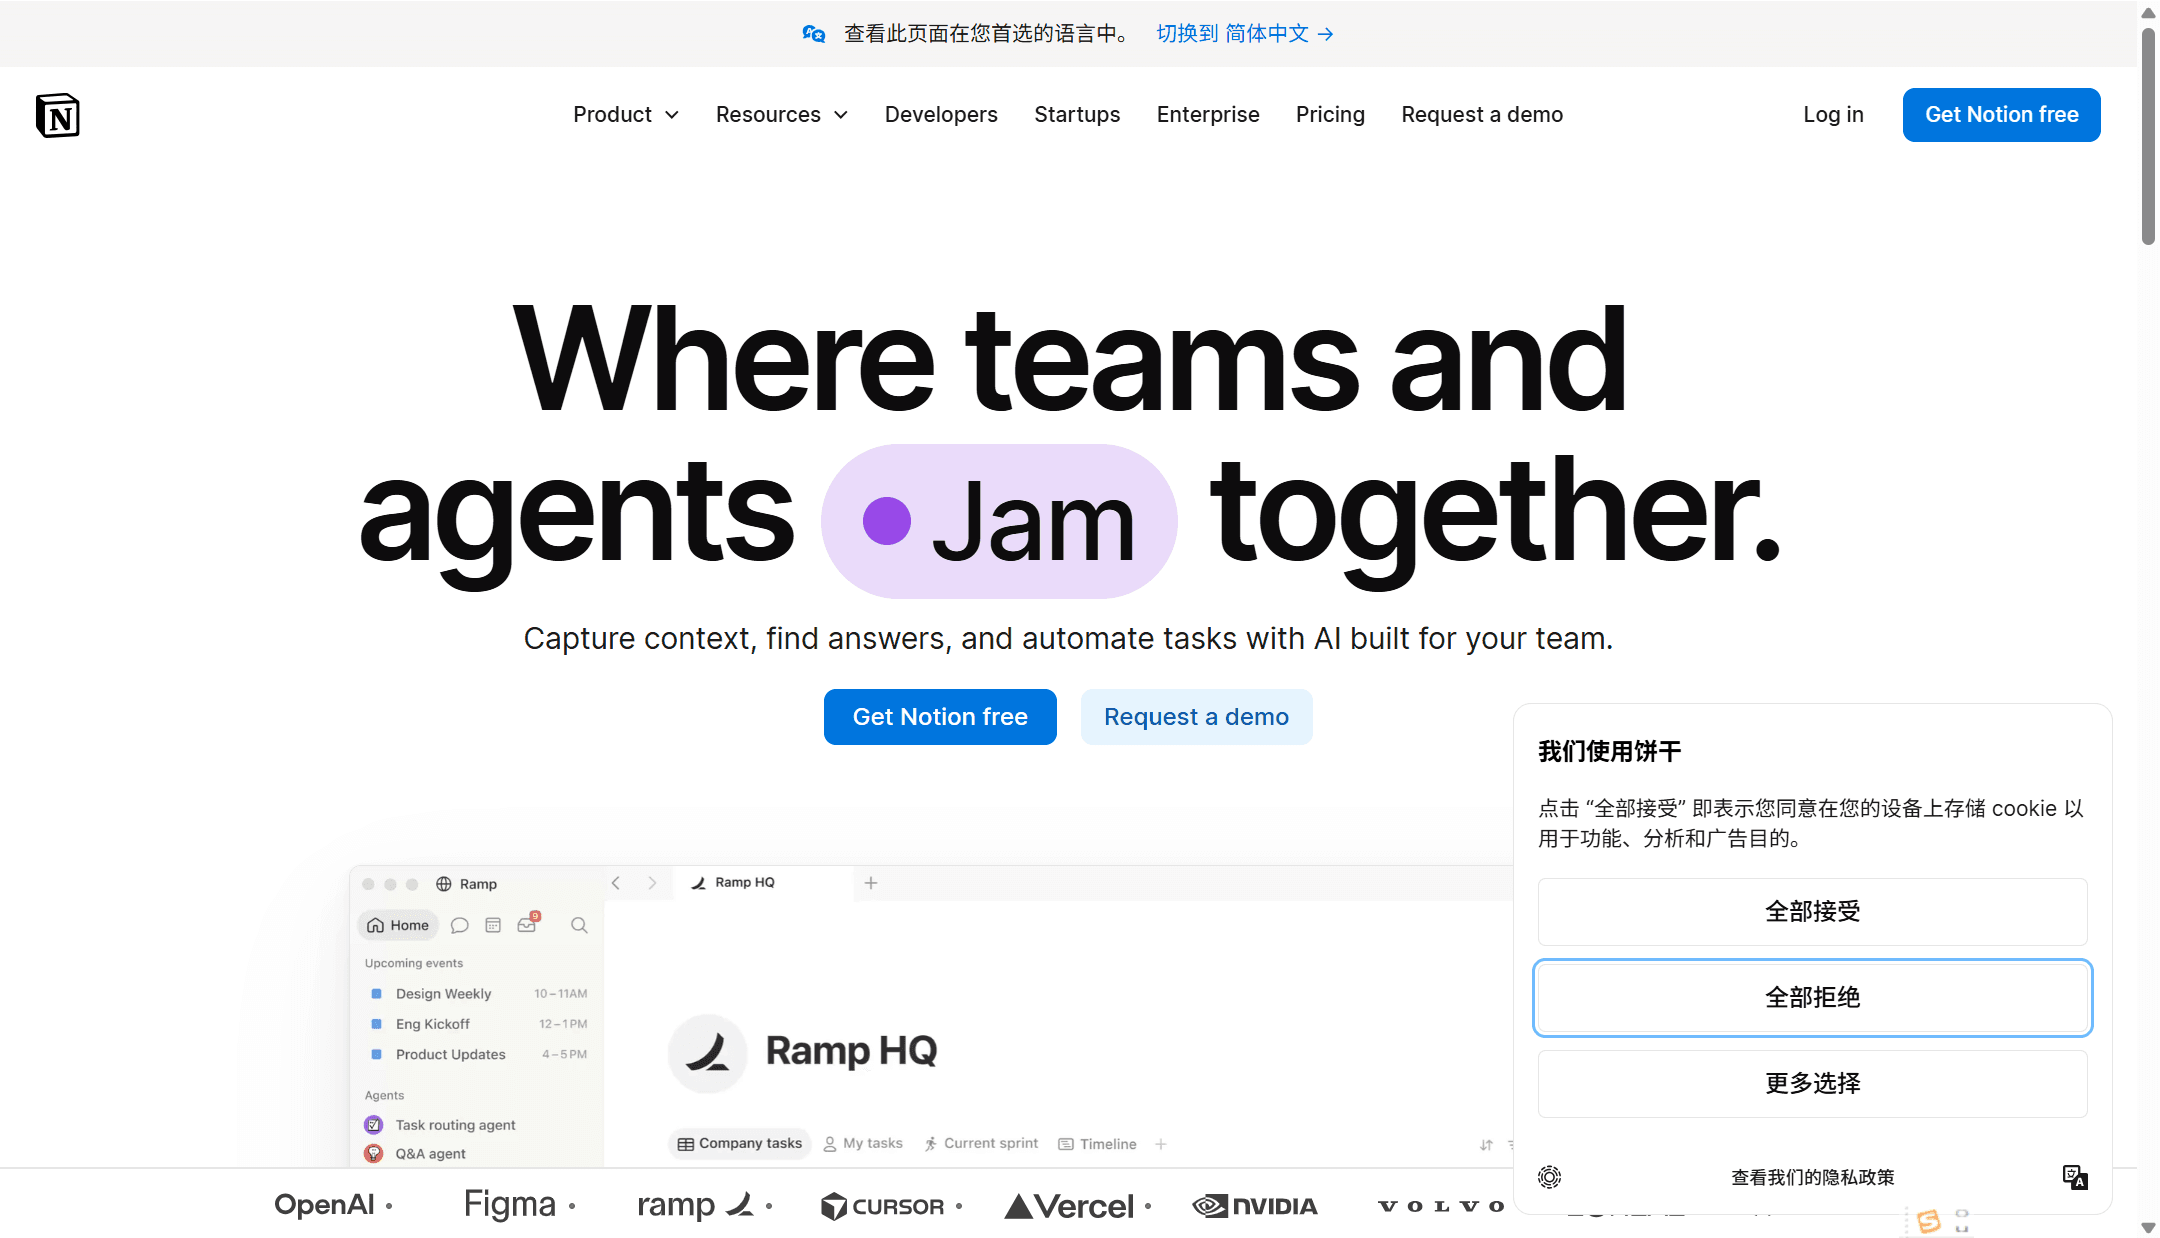Click the Eng Kickoff event
This screenshot has width=2160, height=1238.
[x=432, y=1024]
